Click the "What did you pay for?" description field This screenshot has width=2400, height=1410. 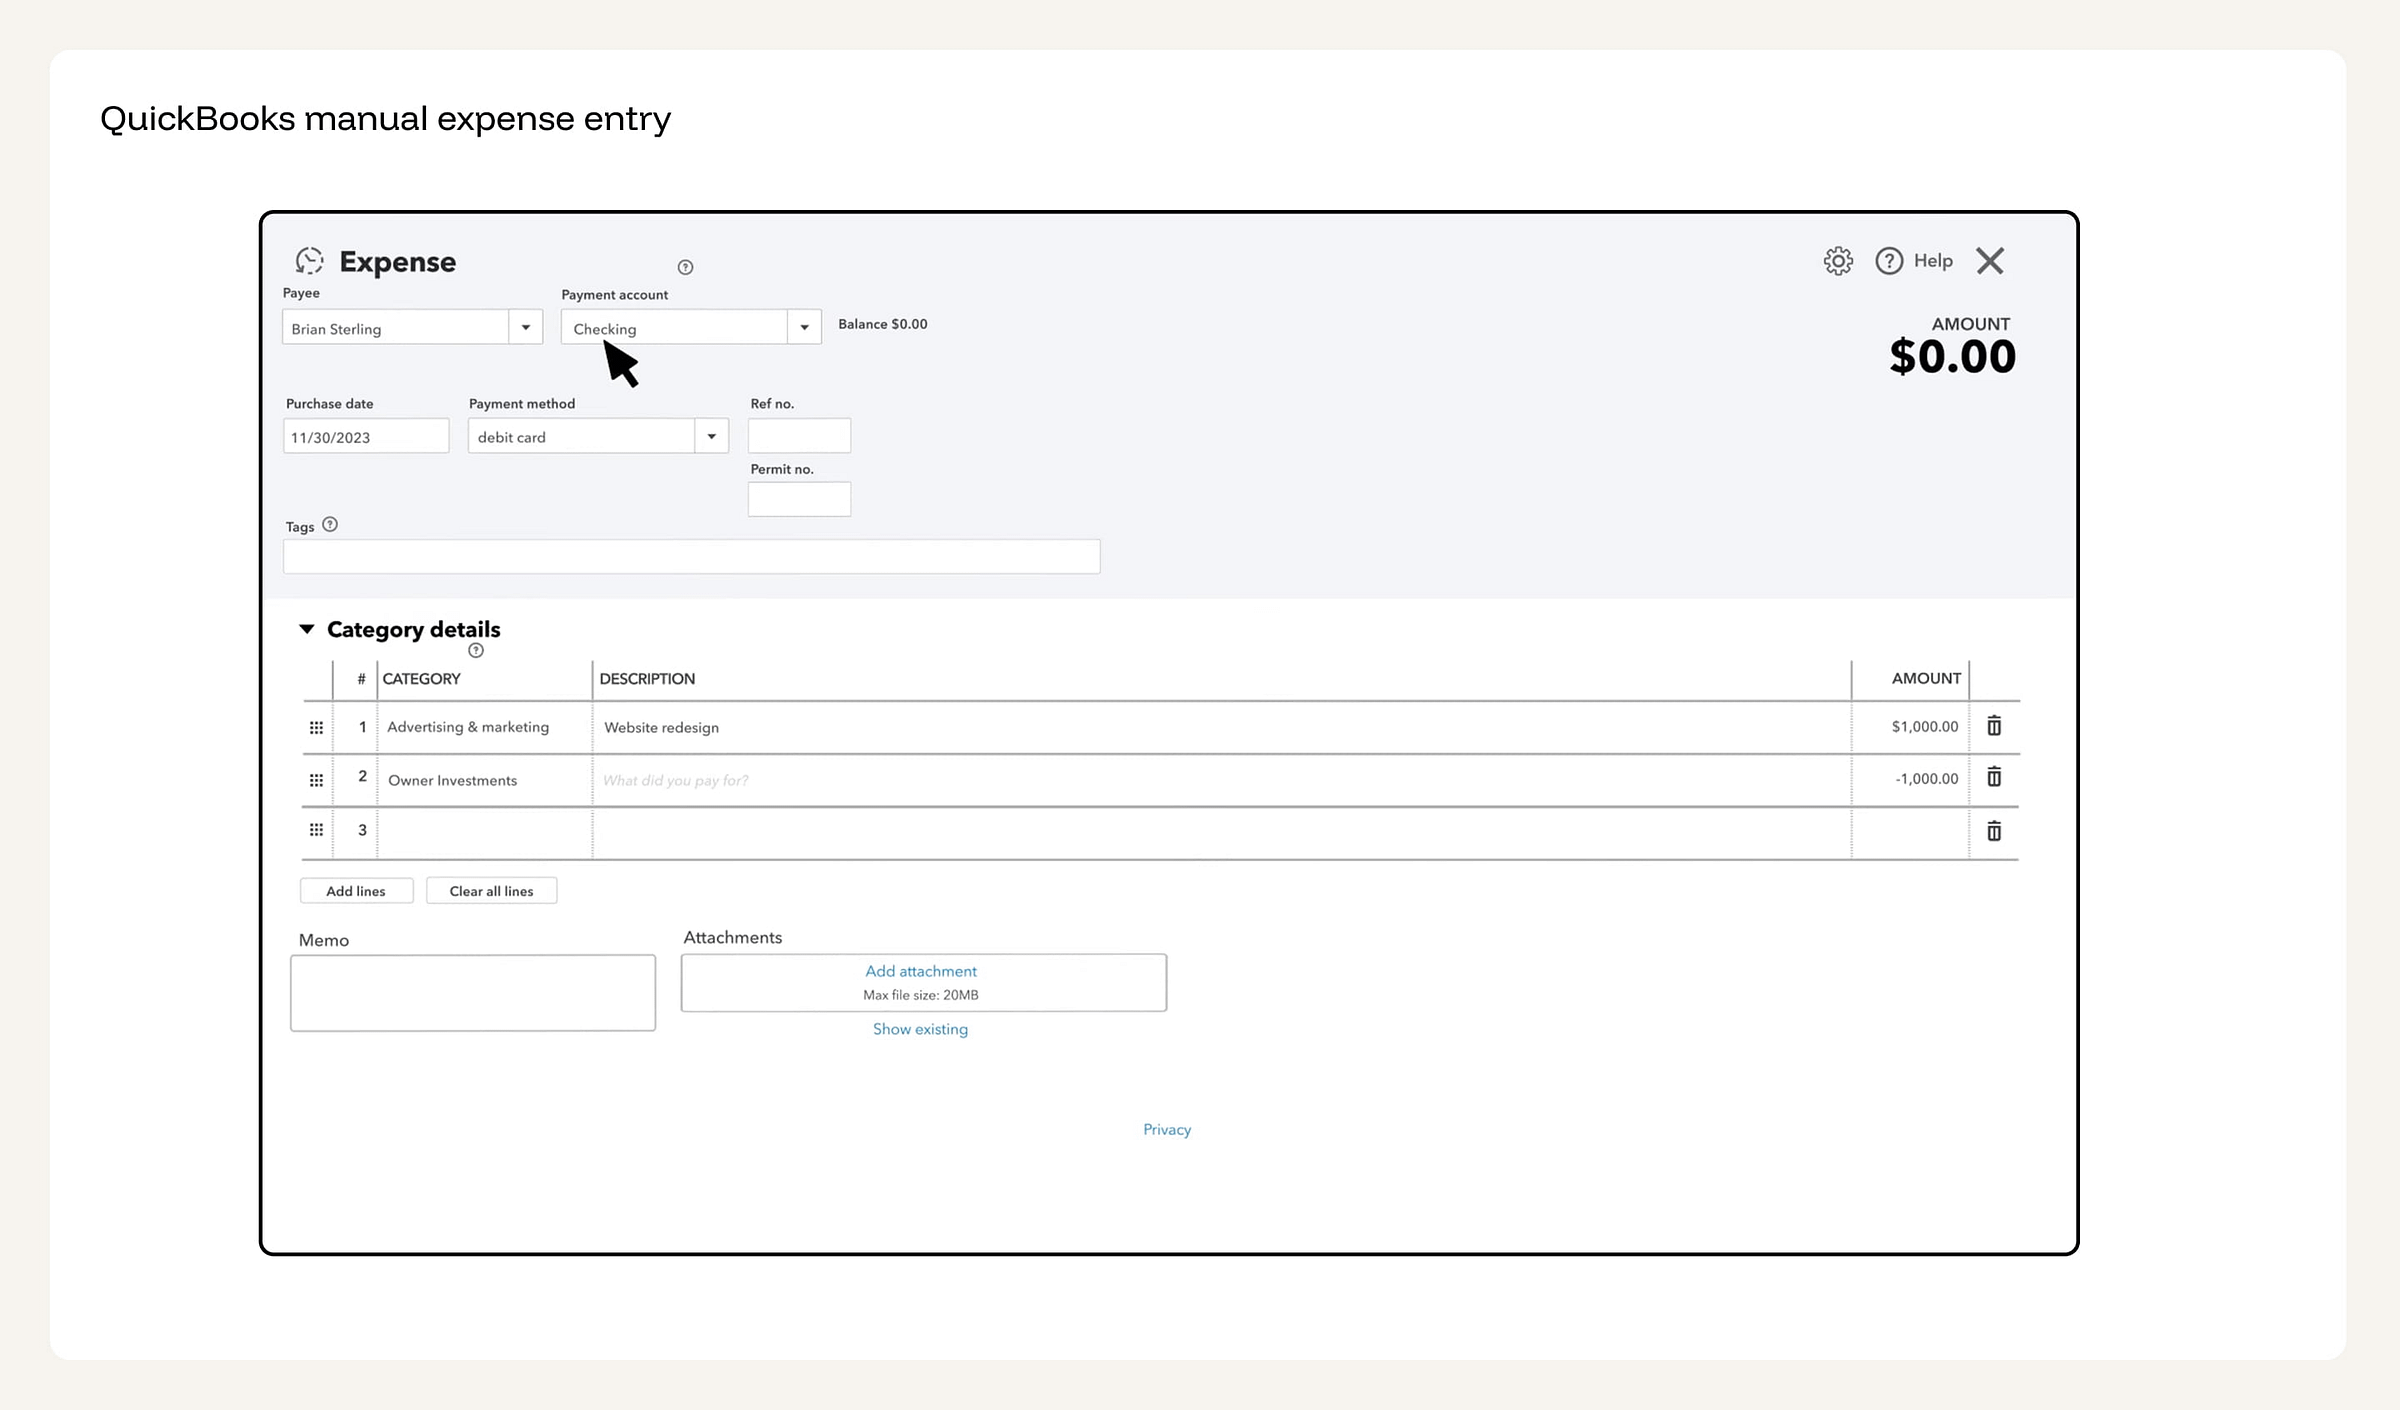tap(1221, 780)
